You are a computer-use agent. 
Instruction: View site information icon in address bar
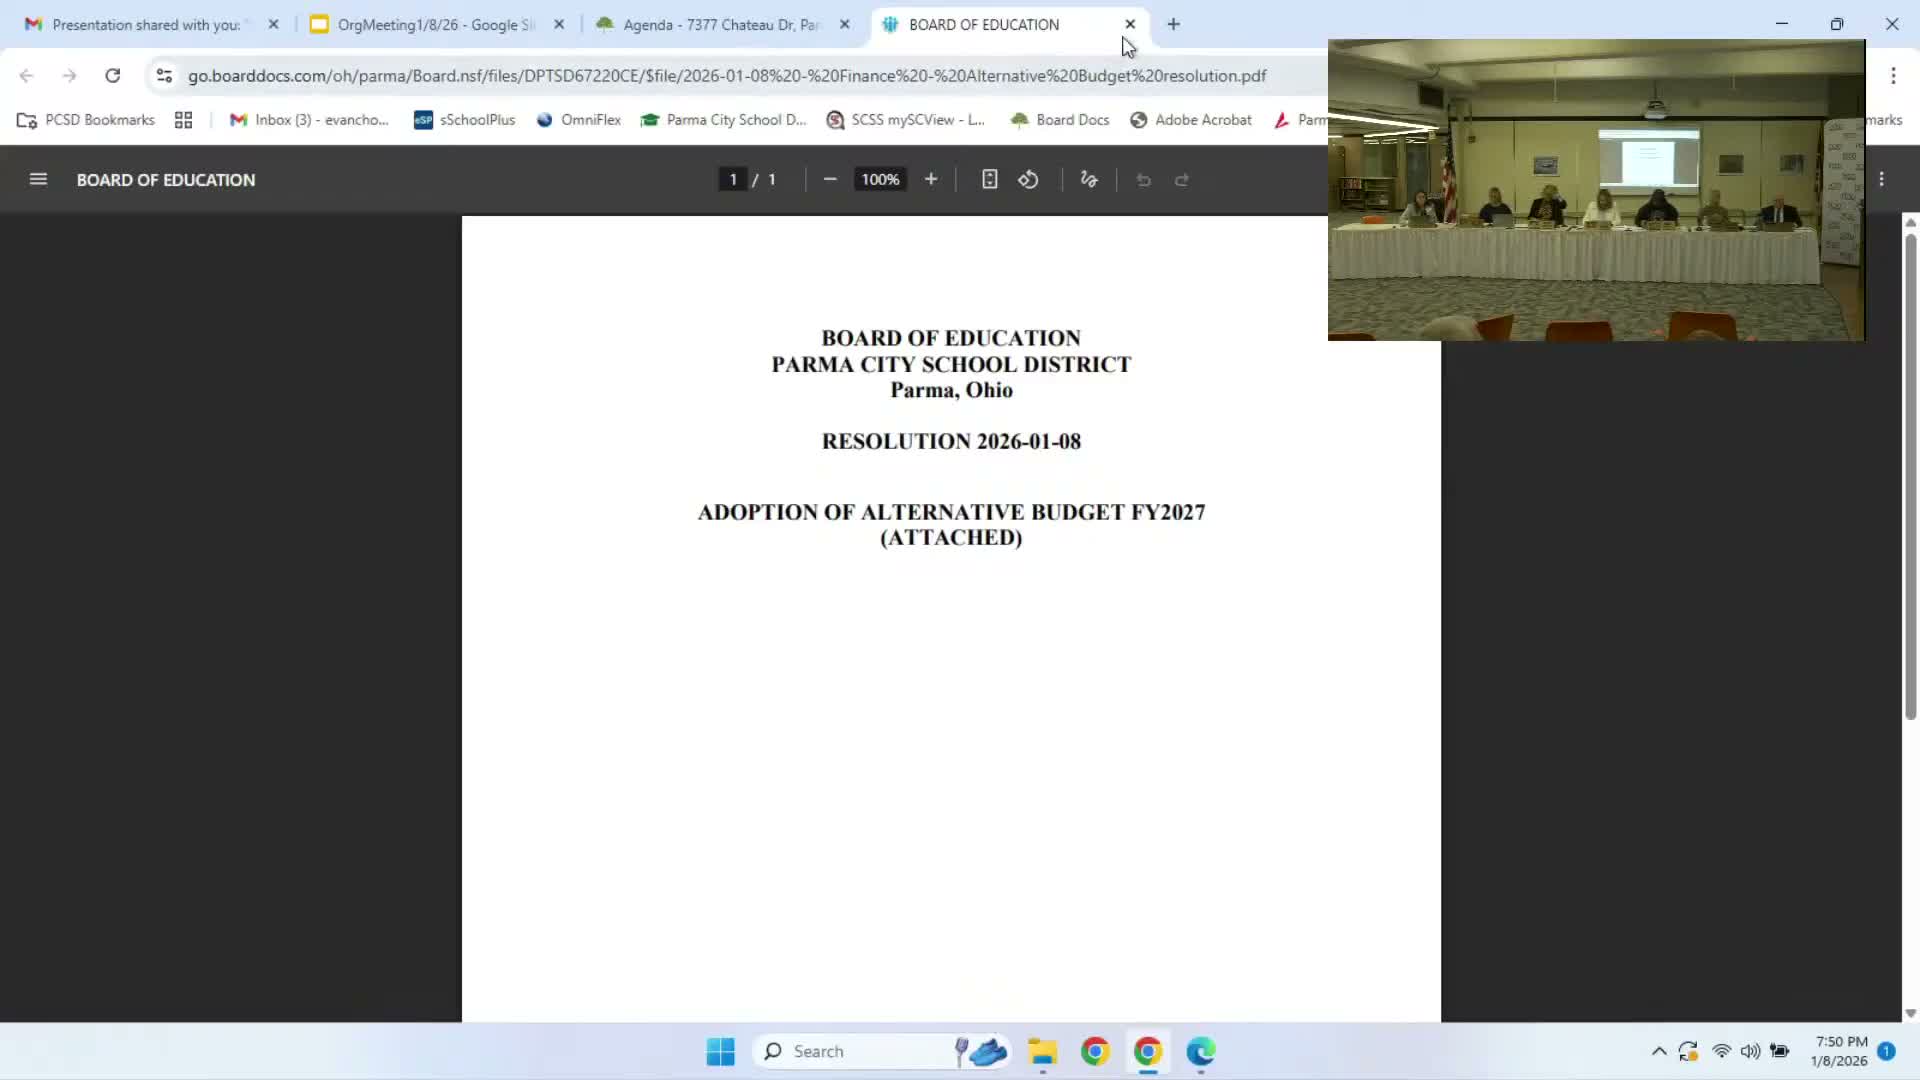click(x=164, y=76)
